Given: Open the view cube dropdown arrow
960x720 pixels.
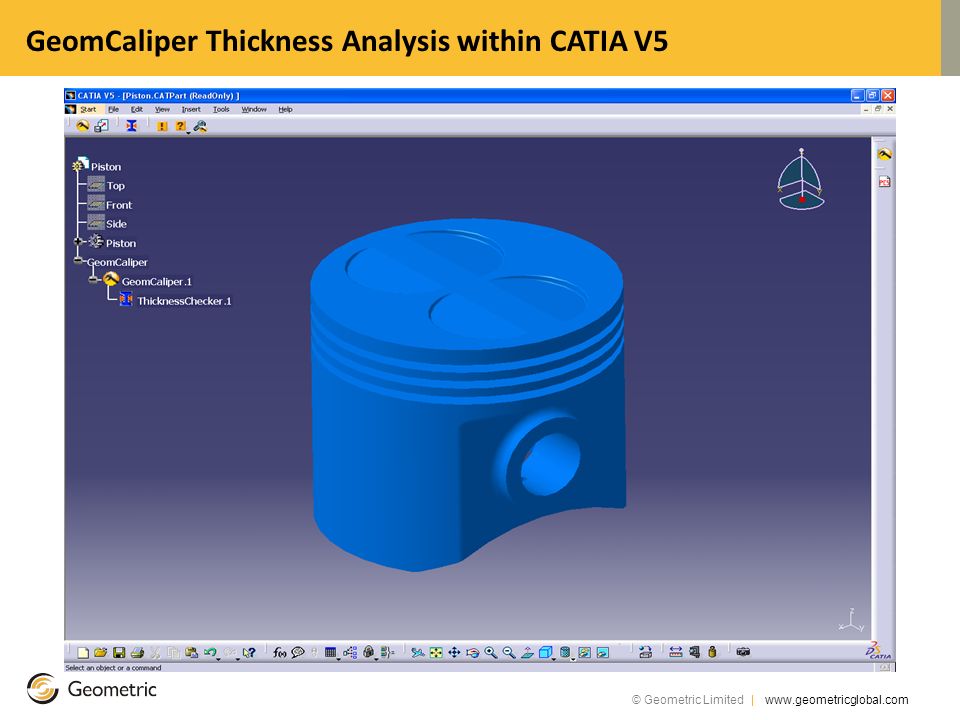Looking at the screenshot, I should click(553, 659).
